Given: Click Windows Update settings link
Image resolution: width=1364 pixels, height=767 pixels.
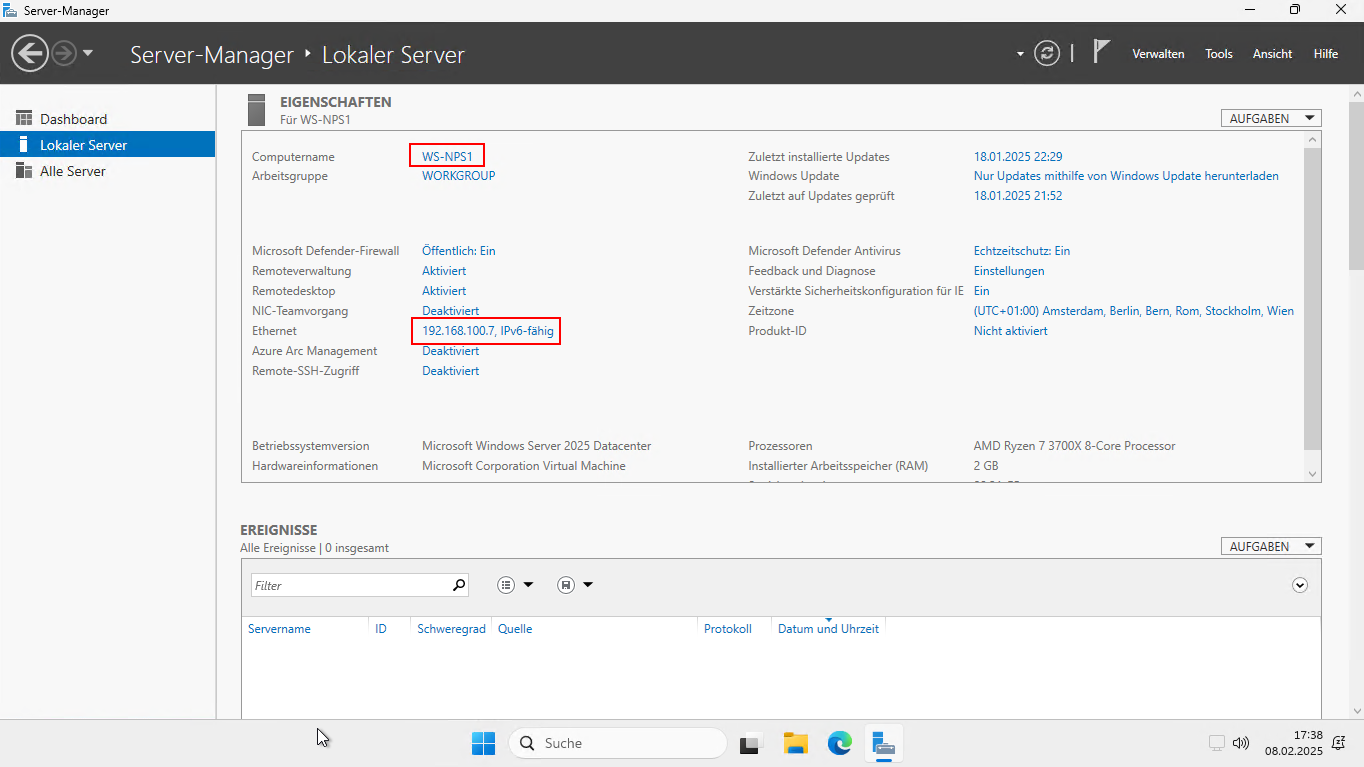Looking at the screenshot, I should (x=1126, y=176).
